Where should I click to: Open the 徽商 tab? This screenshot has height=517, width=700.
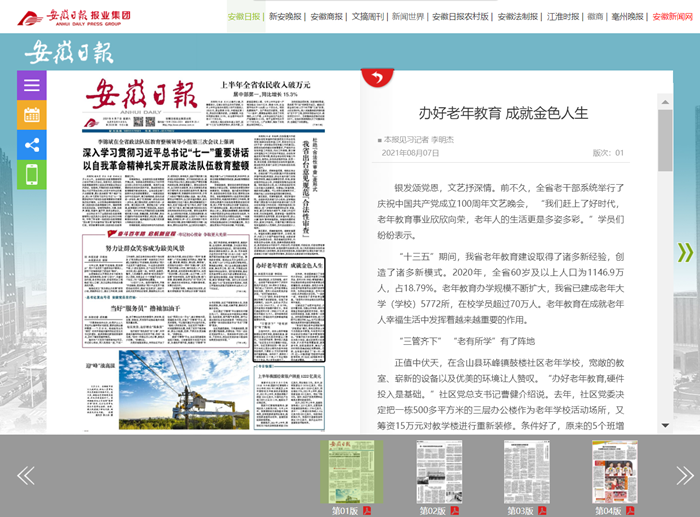[x=595, y=17]
